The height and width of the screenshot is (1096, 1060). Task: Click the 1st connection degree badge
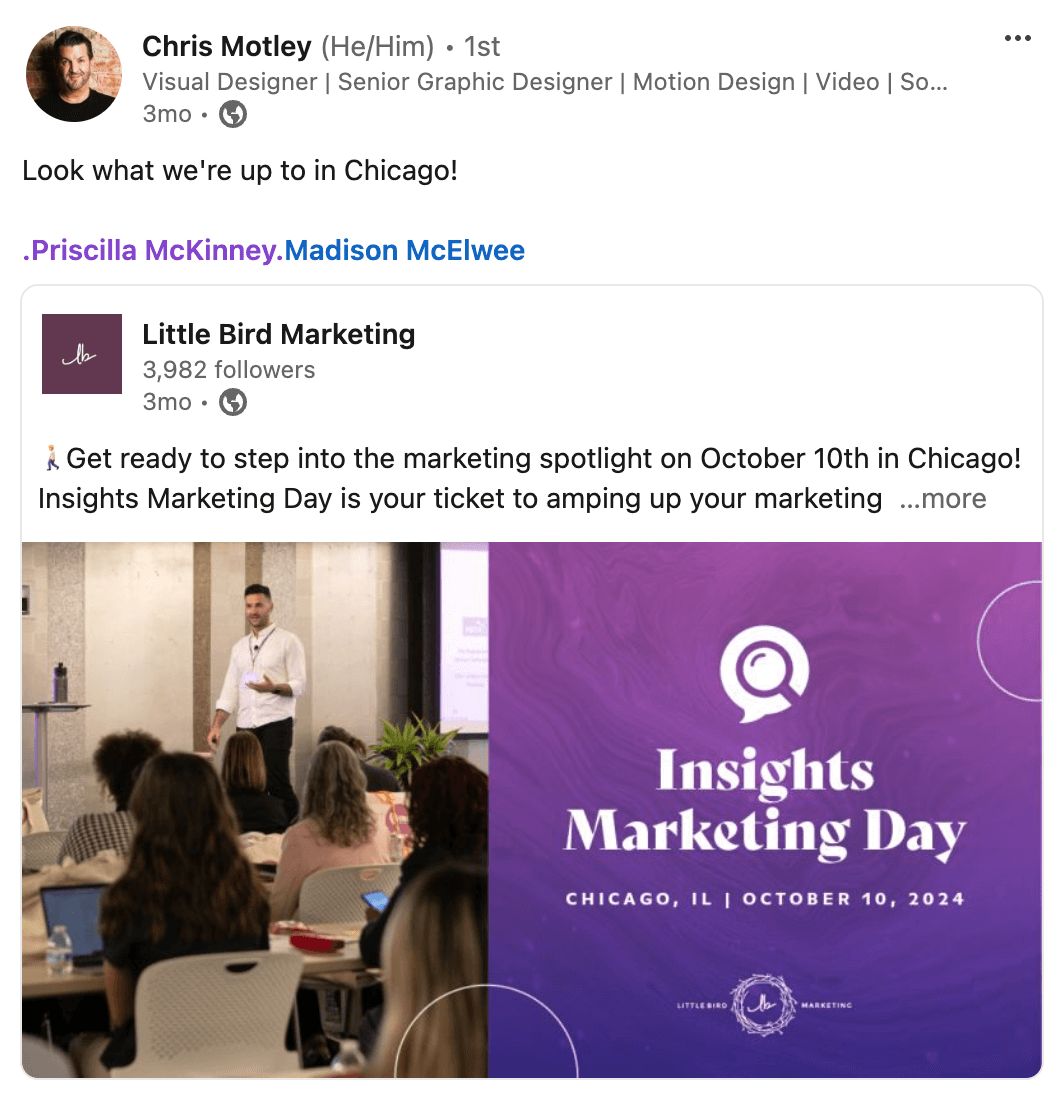(x=482, y=47)
